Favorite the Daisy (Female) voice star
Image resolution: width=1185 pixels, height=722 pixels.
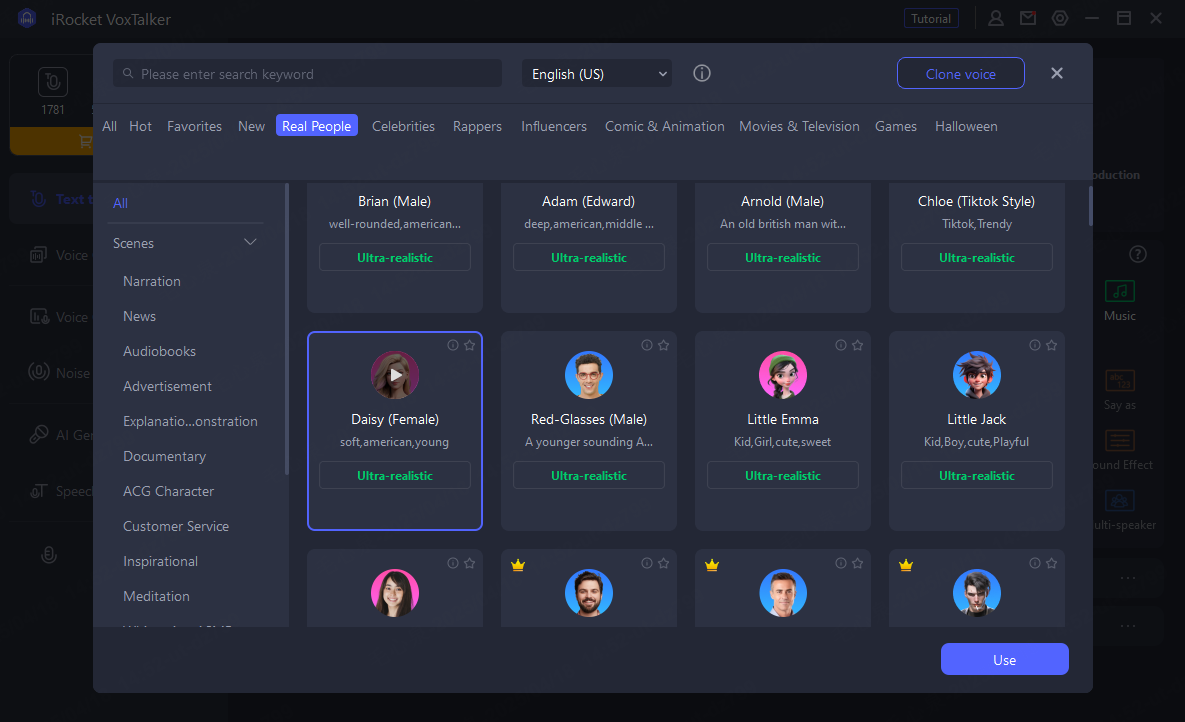(469, 346)
